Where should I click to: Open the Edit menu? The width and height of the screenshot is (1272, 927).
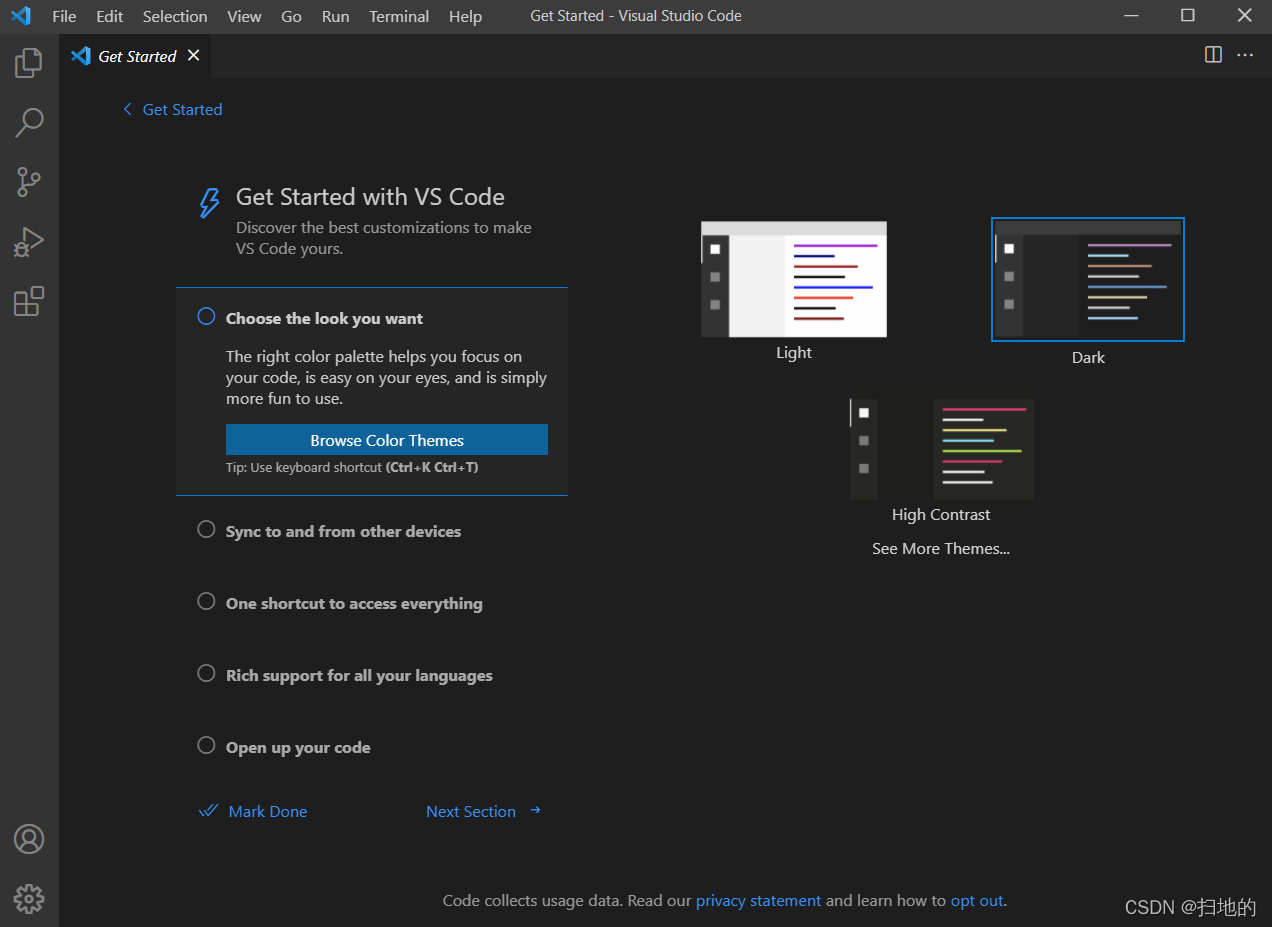(110, 16)
